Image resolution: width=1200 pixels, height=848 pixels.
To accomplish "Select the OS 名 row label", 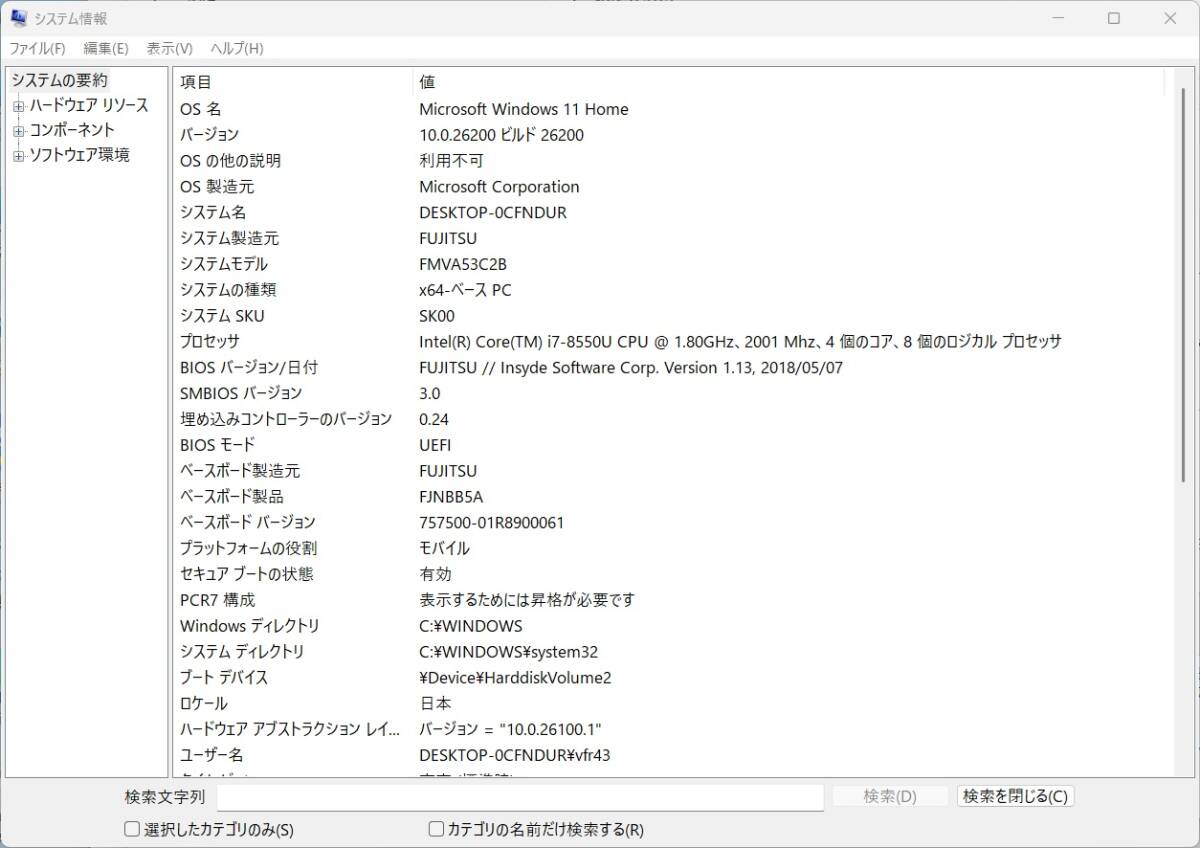I will (x=201, y=109).
